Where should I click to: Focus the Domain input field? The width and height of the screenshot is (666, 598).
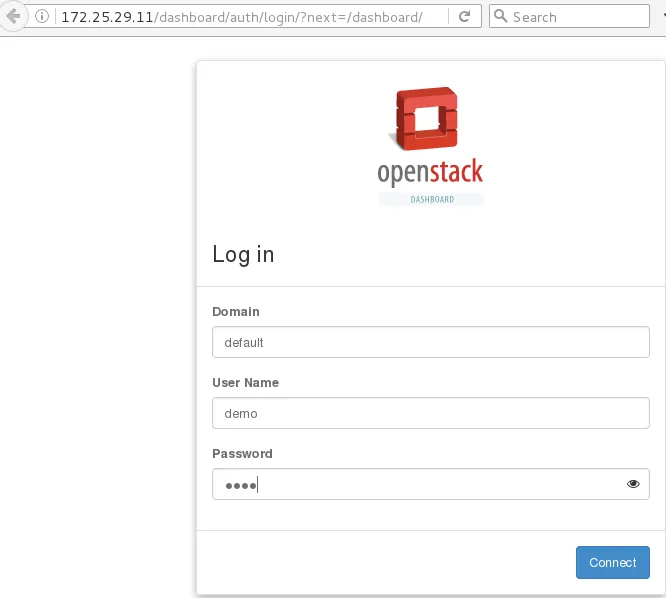tap(431, 342)
